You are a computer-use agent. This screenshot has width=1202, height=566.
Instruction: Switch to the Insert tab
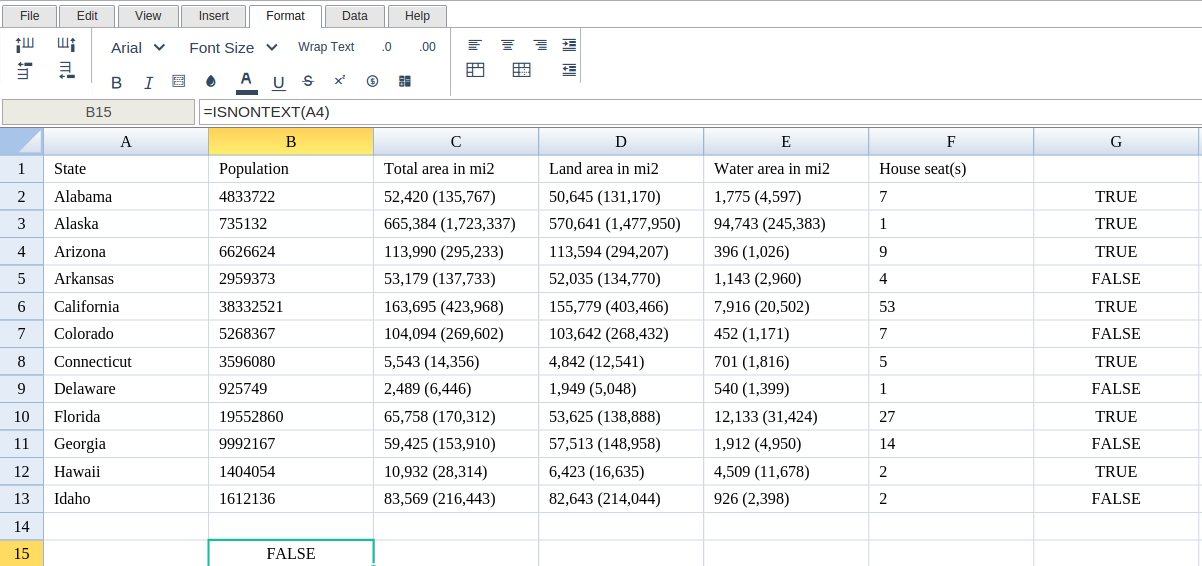[x=214, y=16]
